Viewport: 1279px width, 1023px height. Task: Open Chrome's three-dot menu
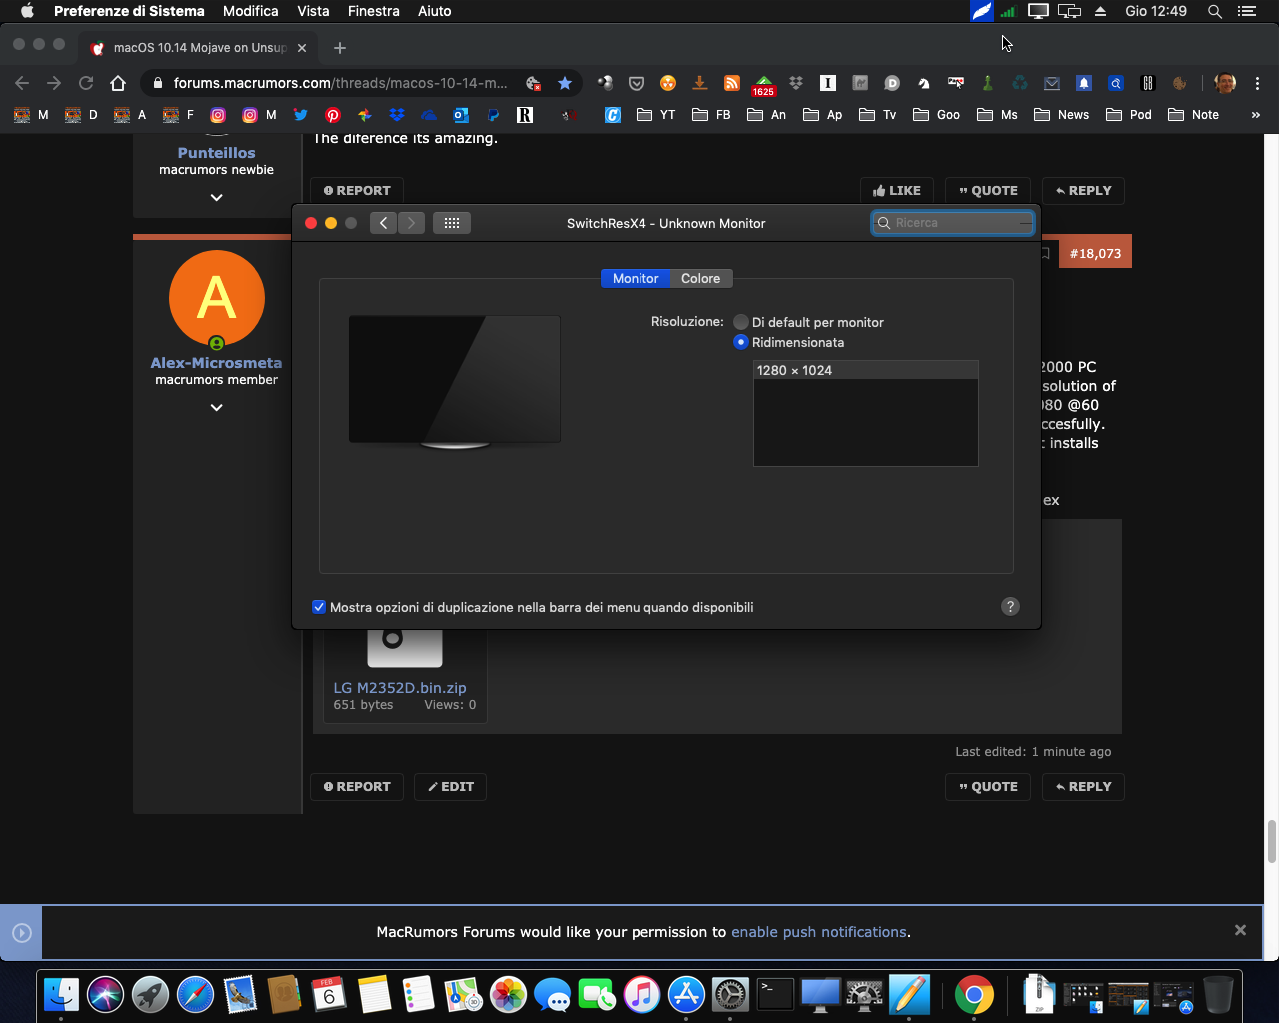click(x=1257, y=83)
